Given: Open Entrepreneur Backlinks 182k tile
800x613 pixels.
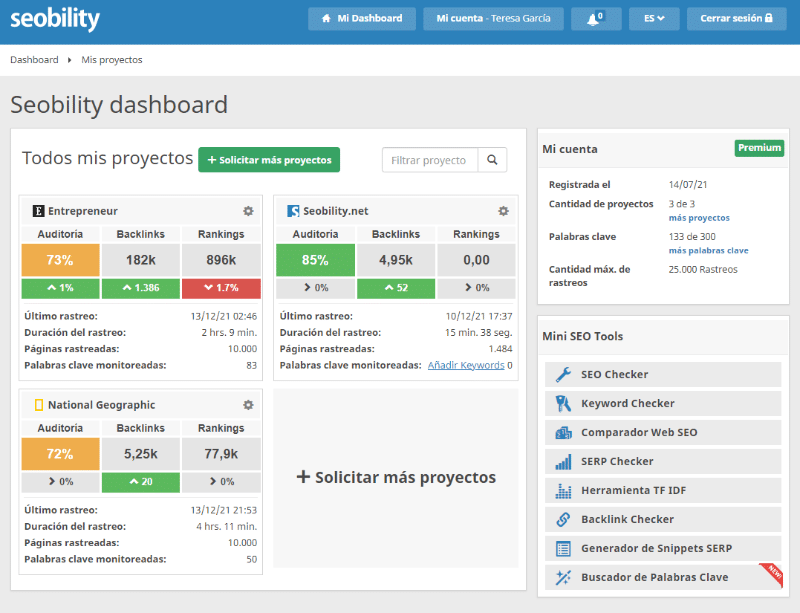Looking at the screenshot, I should coord(141,260).
